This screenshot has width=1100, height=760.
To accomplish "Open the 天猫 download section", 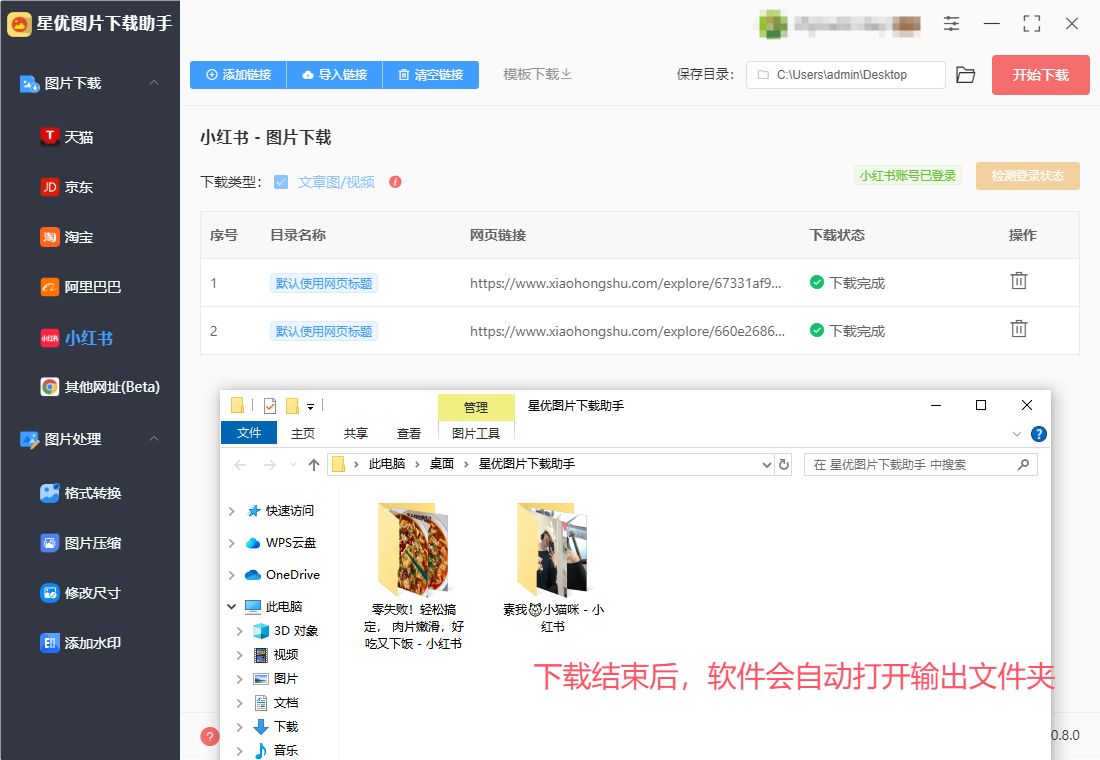I will (x=67, y=137).
